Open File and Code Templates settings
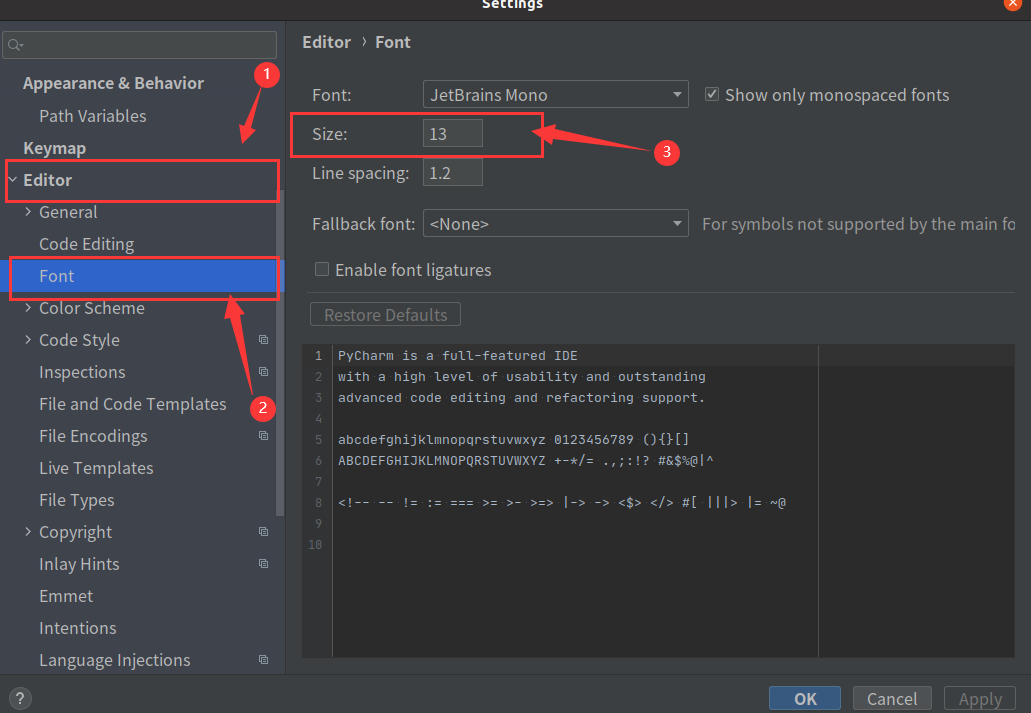Image resolution: width=1031 pixels, height=713 pixels. 132,404
